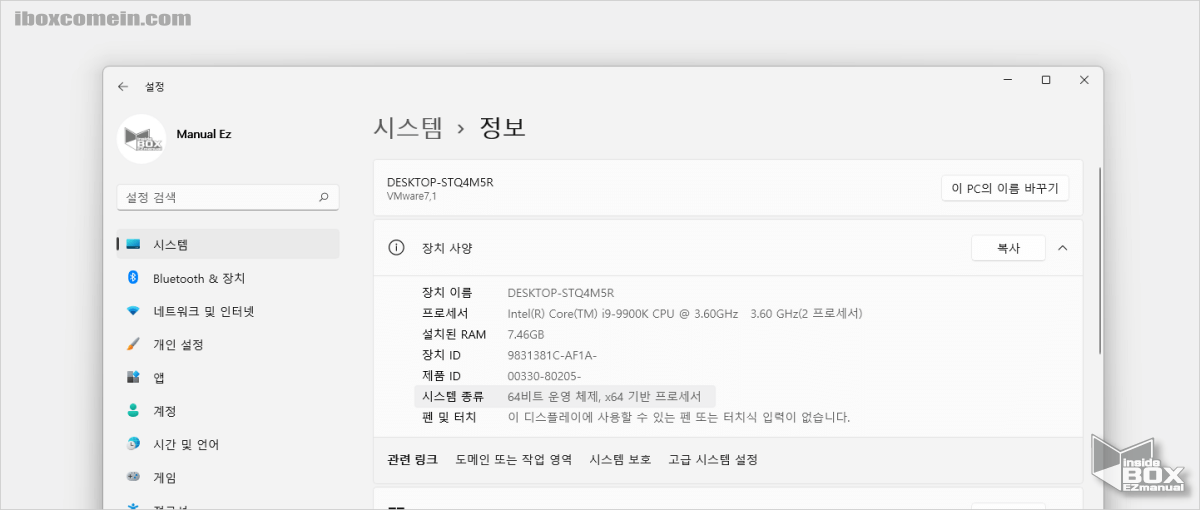Screen dimensions: 1200x510
Task: Open the 시스템 settings category
Action: (x=228, y=244)
